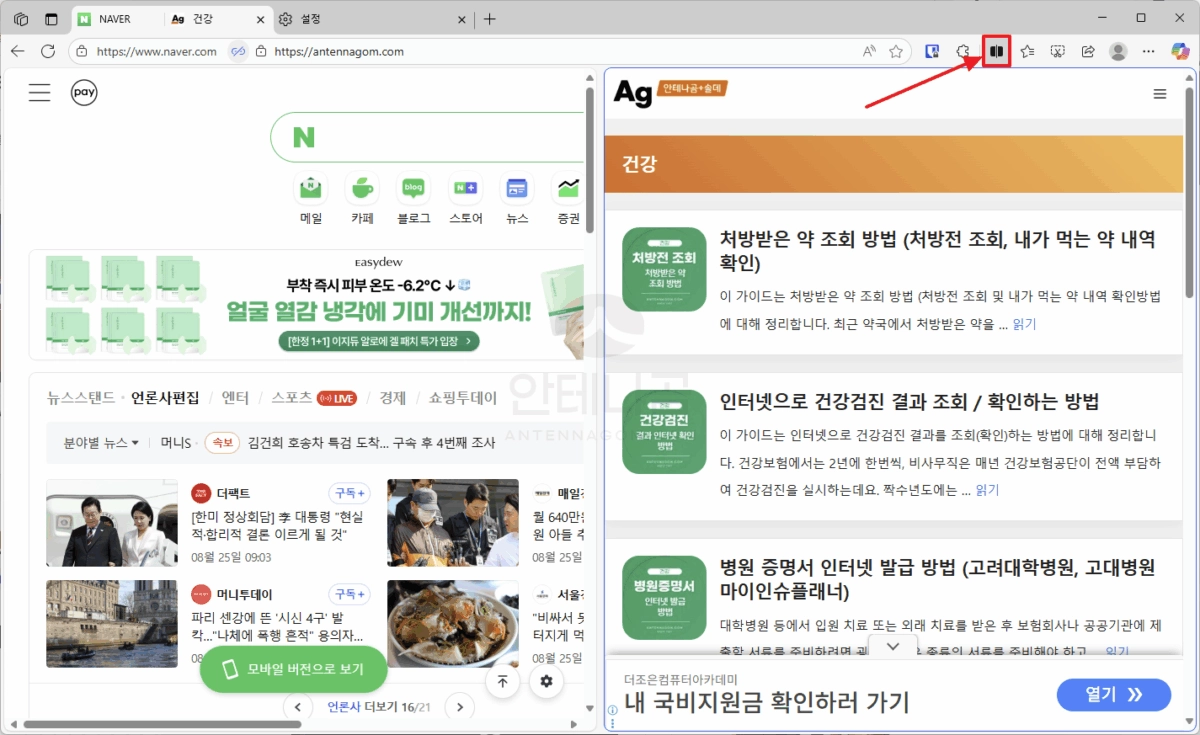Click the scroll-to-top arrow button

[x=502, y=681]
